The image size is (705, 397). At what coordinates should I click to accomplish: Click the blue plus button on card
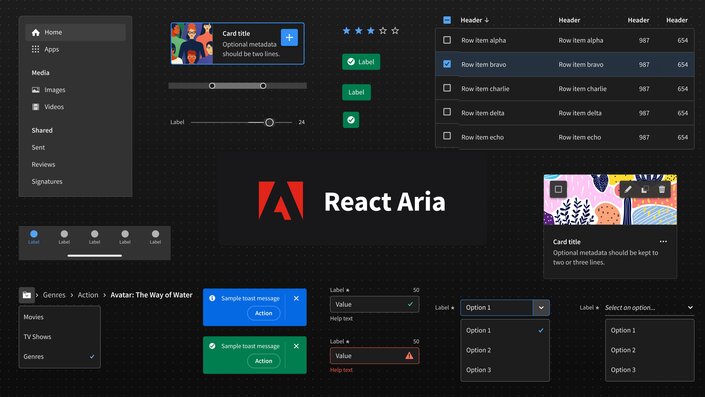pos(289,37)
